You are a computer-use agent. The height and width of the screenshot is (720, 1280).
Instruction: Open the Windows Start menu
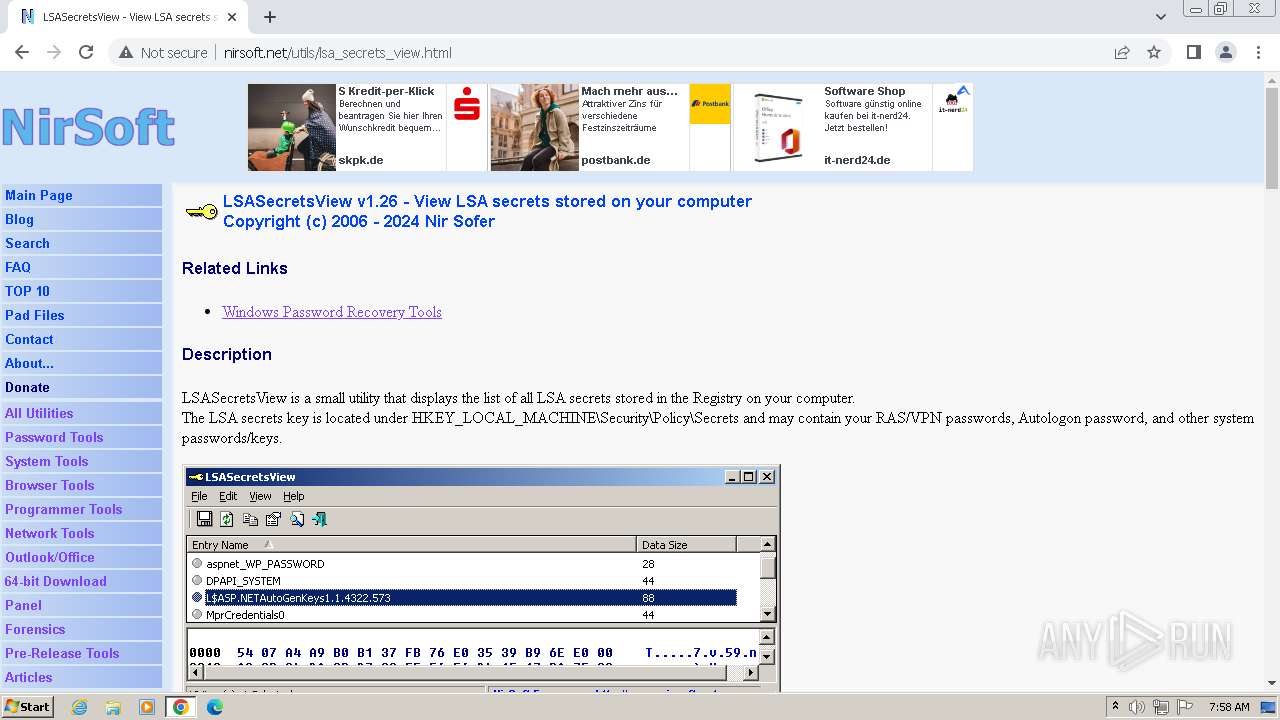pyautogui.click(x=28, y=707)
